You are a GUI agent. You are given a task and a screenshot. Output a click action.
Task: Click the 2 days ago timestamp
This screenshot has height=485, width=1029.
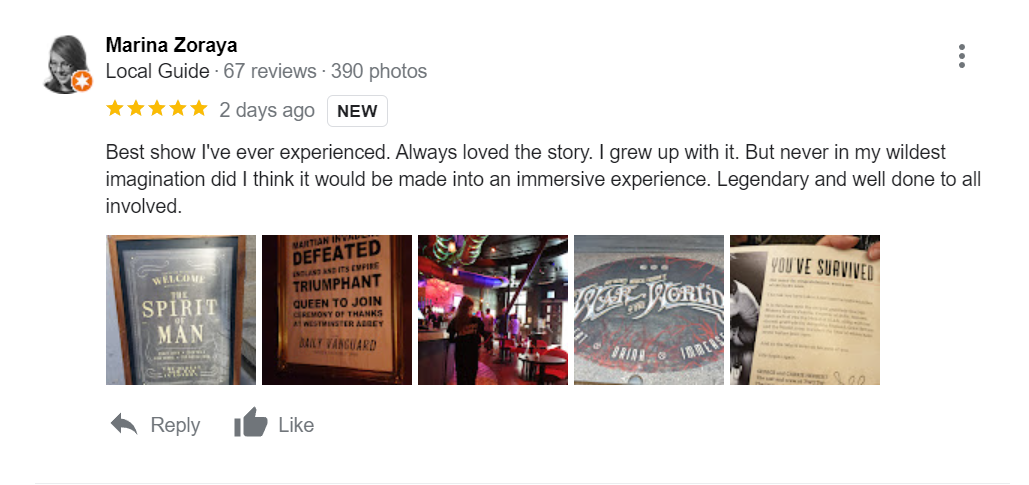(x=267, y=110)
